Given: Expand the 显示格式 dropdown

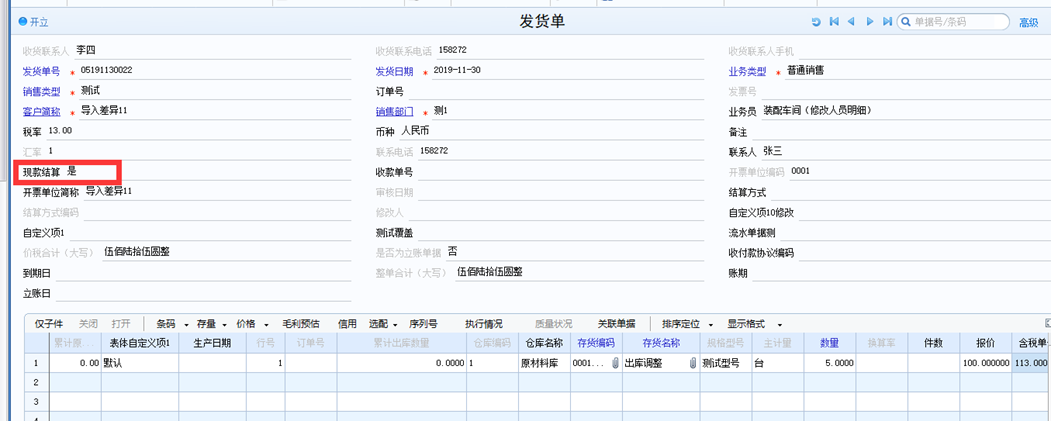Looking at the screenshot, I should coord(780,324).
